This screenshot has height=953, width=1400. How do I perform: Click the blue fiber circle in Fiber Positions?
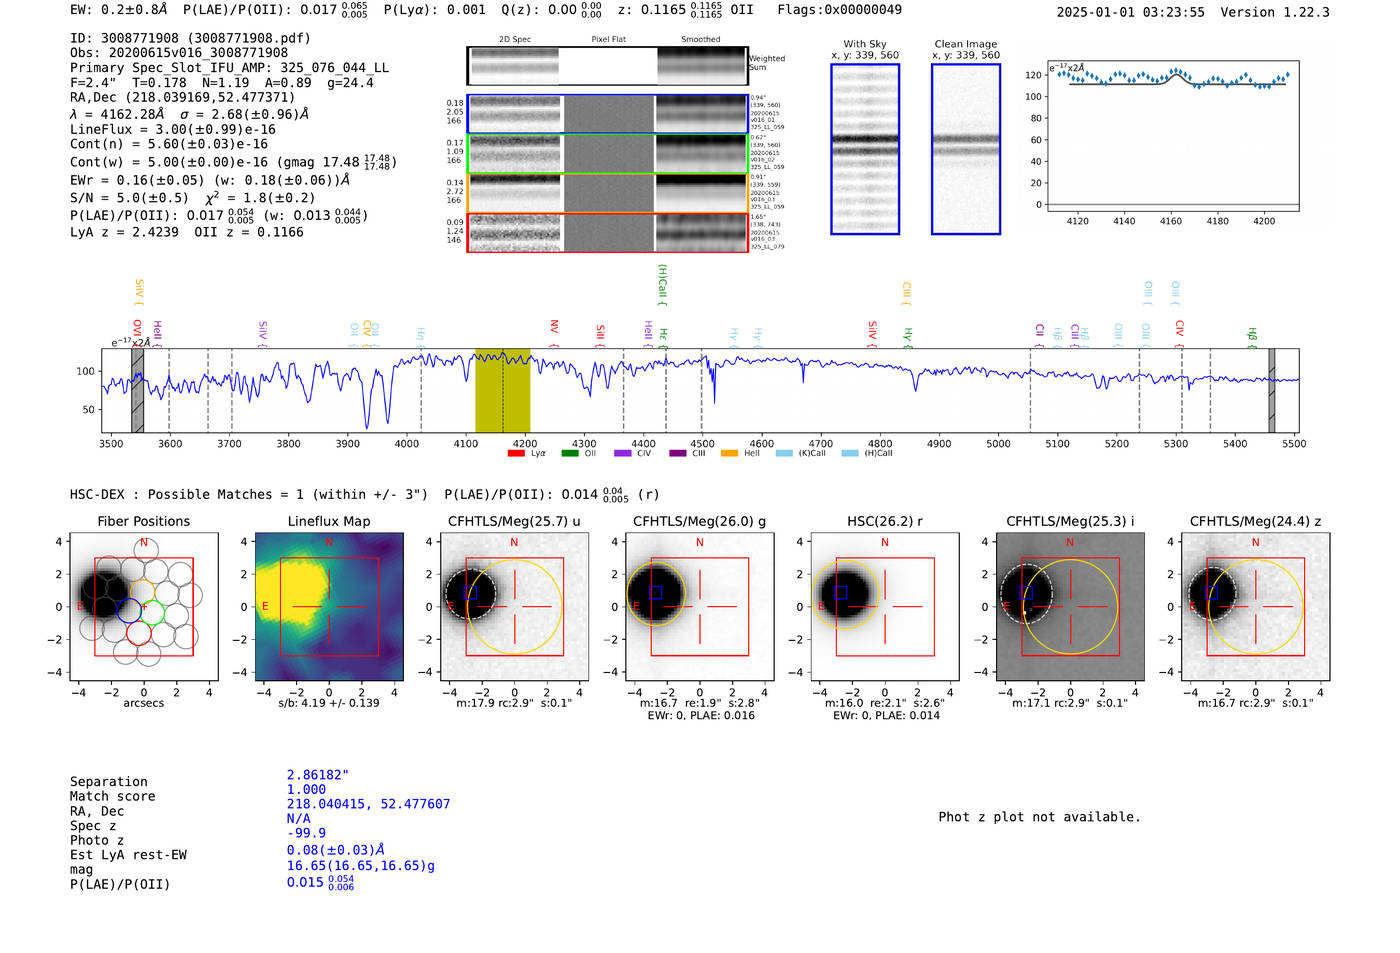[x=129, y=610]
